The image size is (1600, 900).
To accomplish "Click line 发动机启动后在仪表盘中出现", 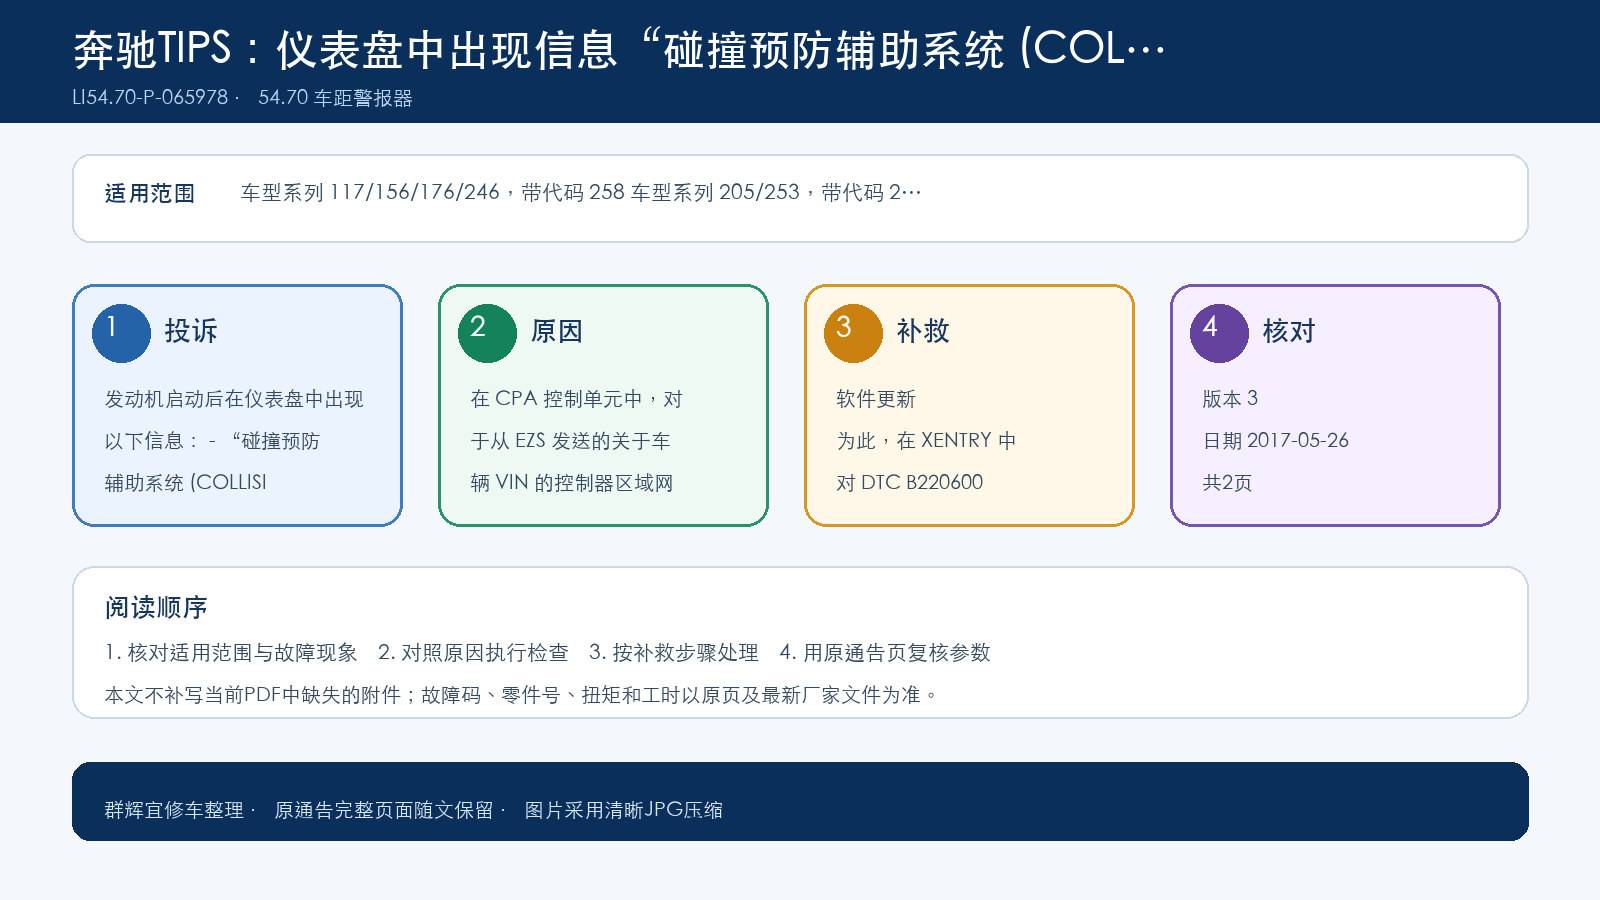I will 234,399.
